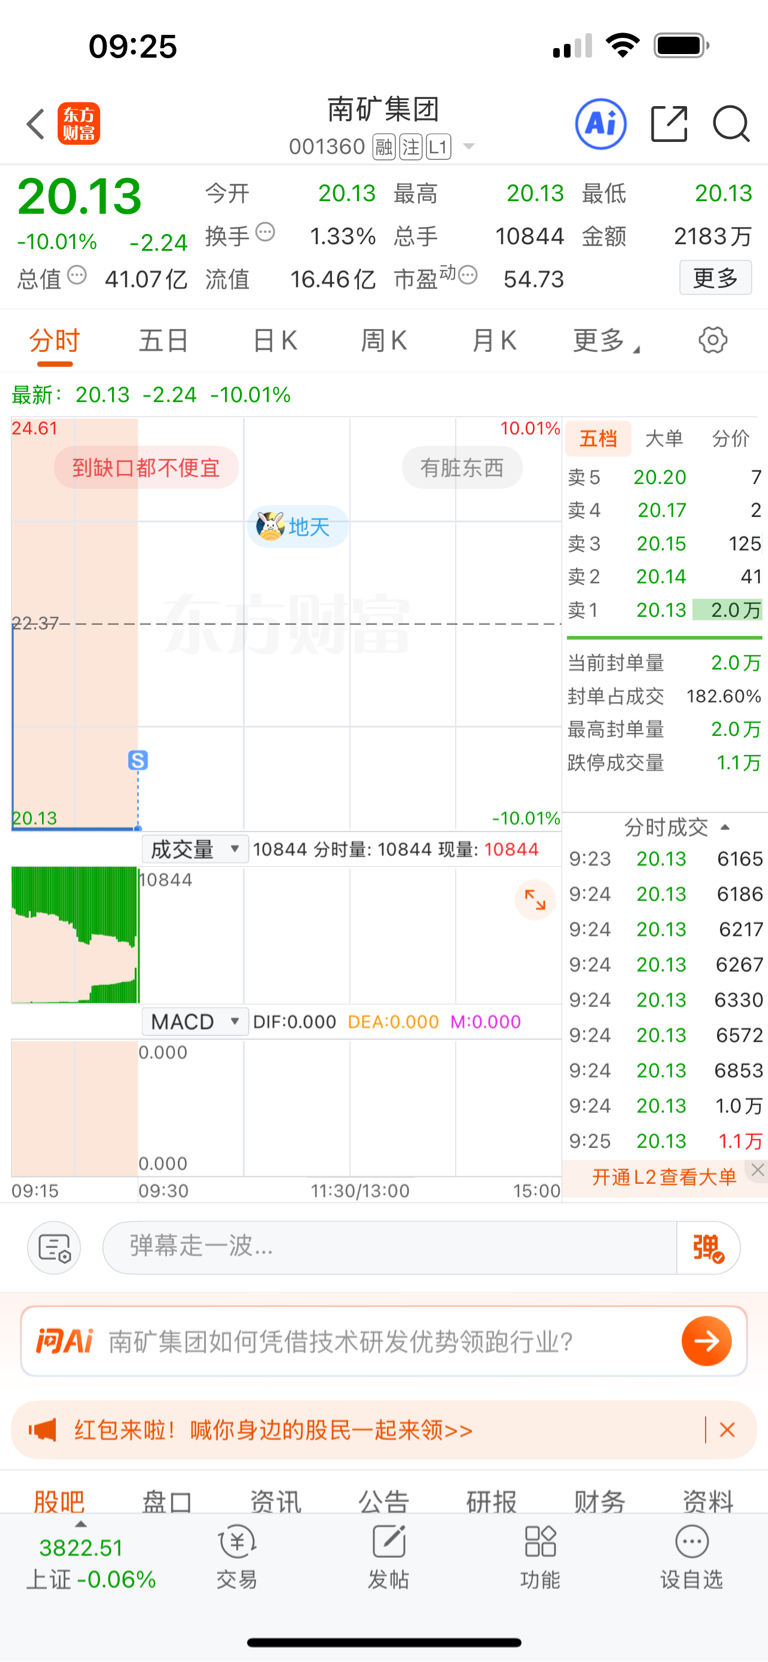
Task: Tap the green volume bars chart
Action: click(75, 935)
